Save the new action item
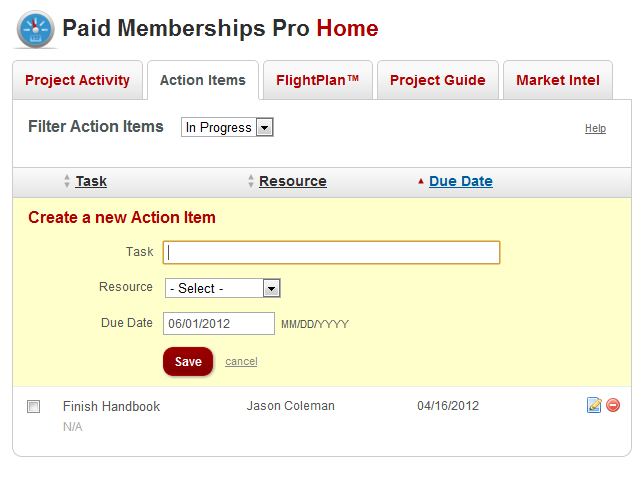 tap(188, 361)
